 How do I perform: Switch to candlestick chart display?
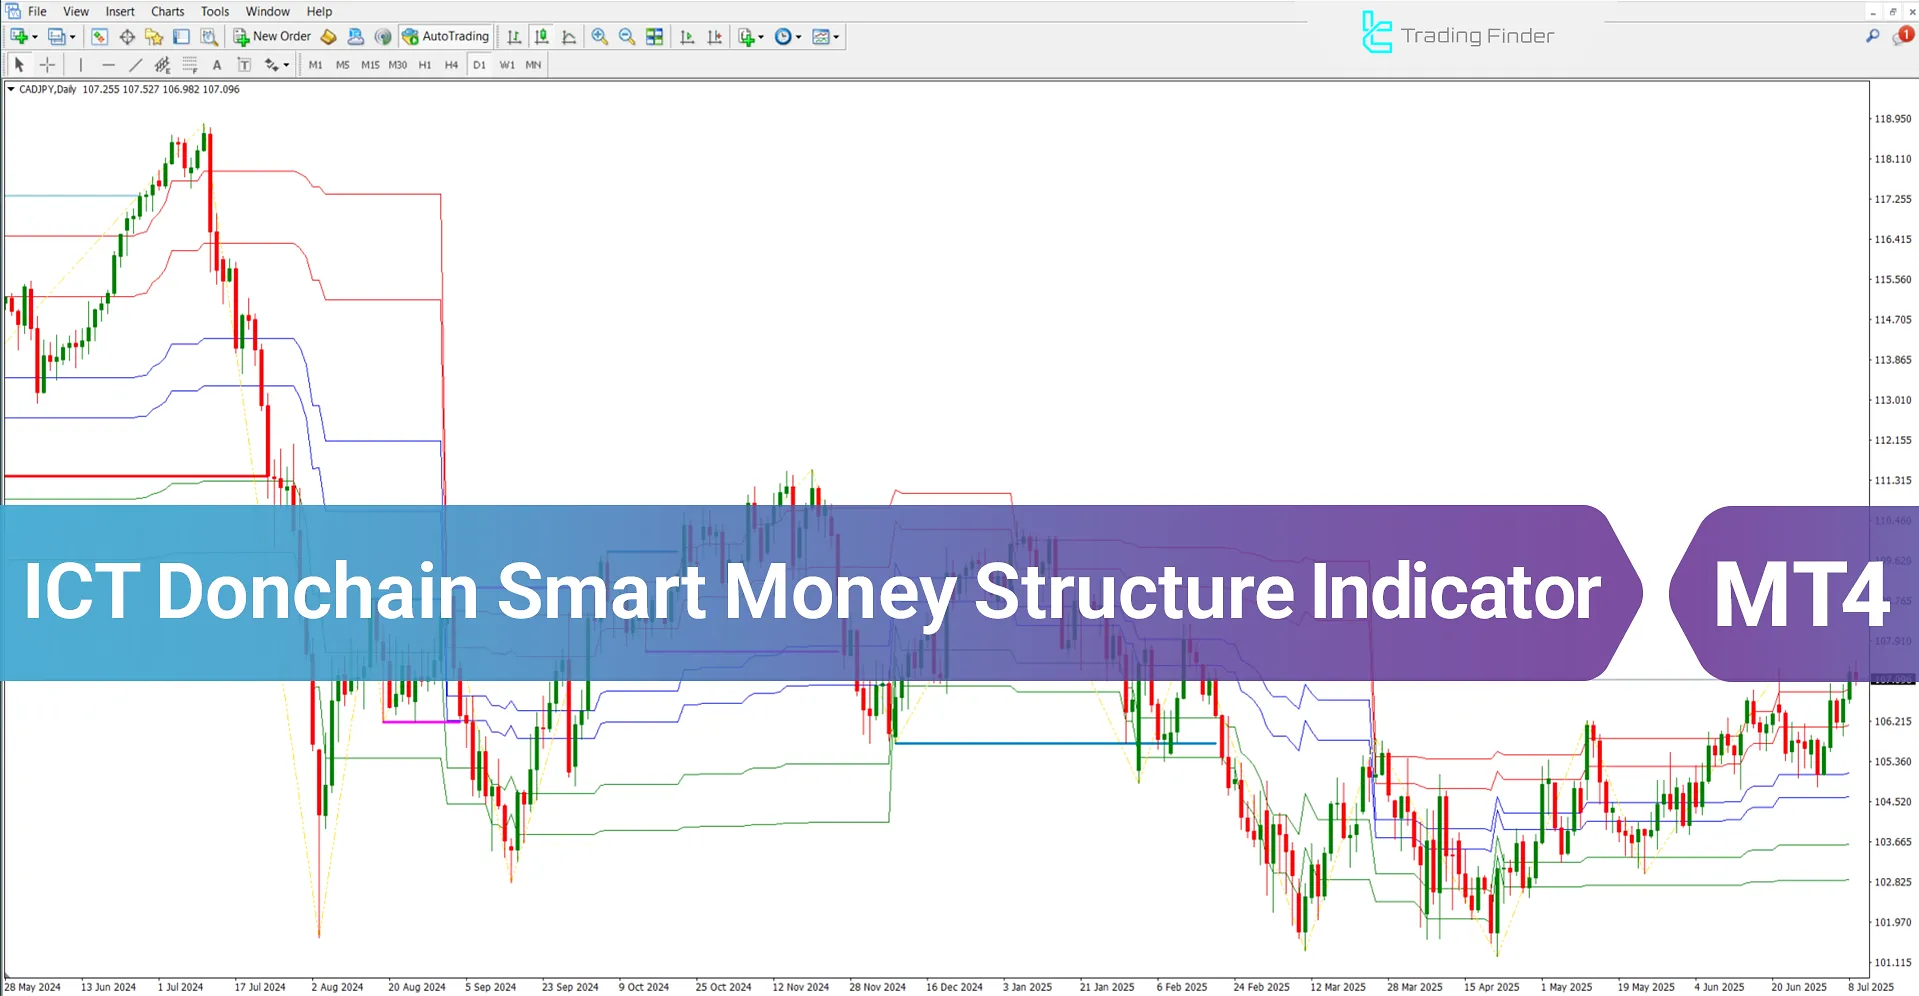coord(542,37)
